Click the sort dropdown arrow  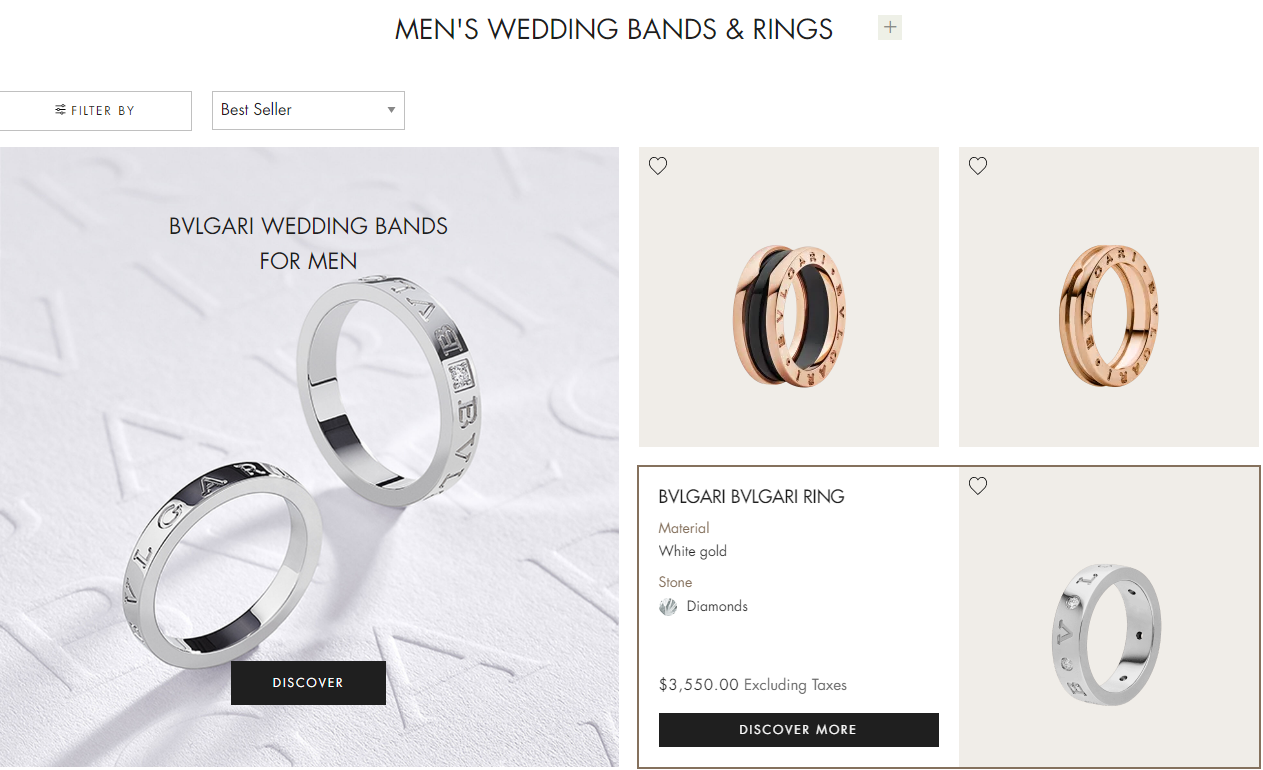pyautogui.click(x=391, y=110)
